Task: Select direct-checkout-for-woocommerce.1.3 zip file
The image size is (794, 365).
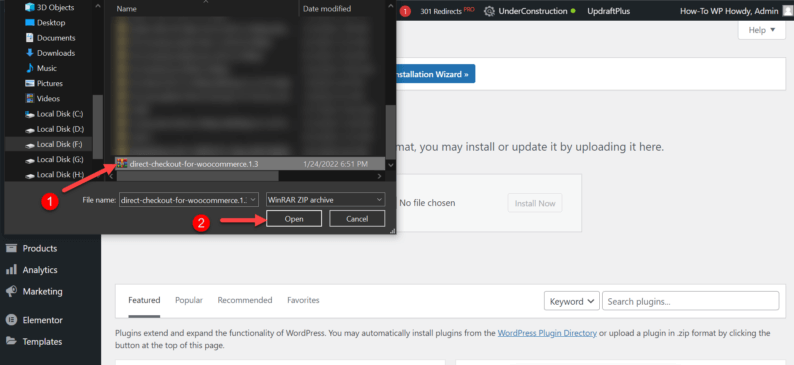Action: click(250, 164)
